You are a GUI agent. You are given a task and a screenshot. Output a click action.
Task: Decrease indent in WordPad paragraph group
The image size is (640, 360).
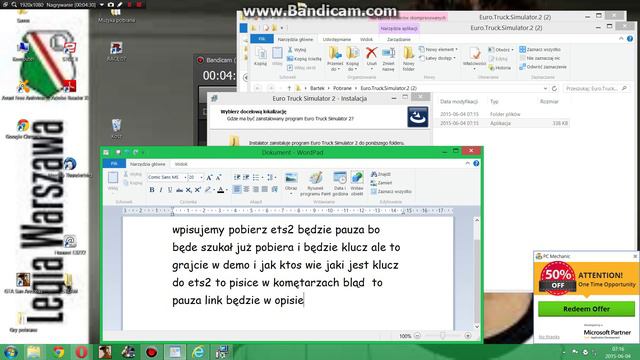click(237, 177)
